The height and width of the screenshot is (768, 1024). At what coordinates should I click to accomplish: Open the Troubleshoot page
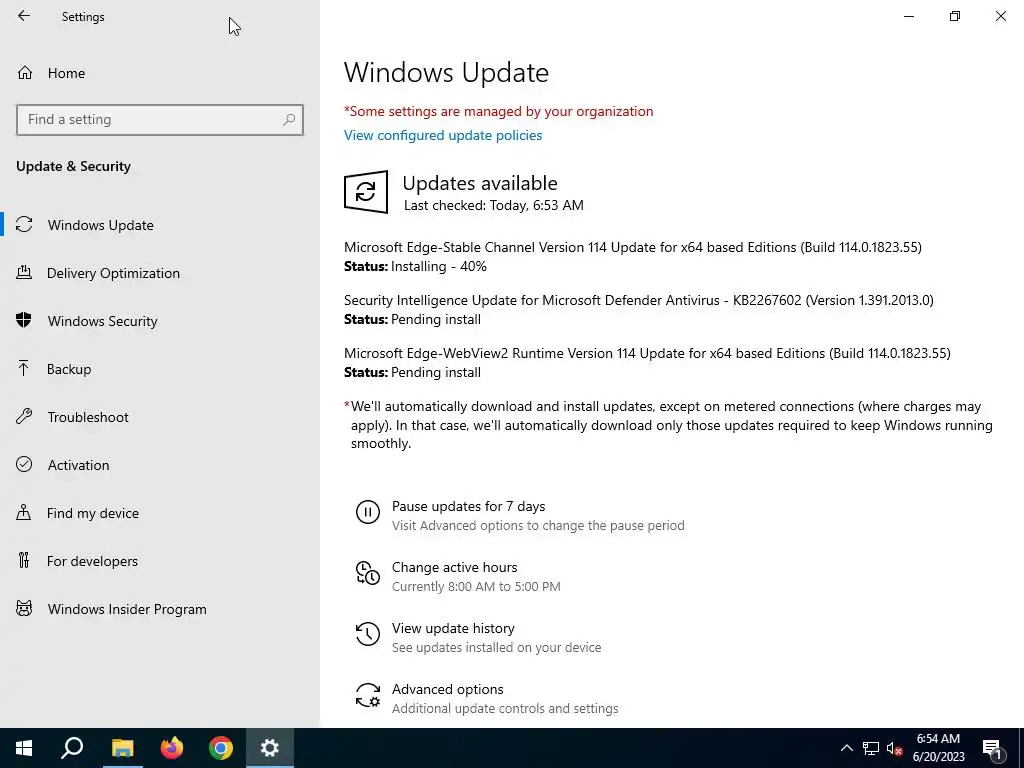tap(160, 417)
